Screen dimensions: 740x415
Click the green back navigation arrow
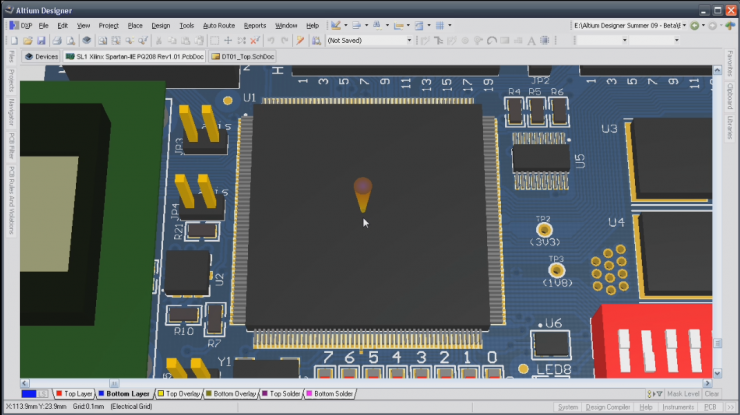(692, 25)
